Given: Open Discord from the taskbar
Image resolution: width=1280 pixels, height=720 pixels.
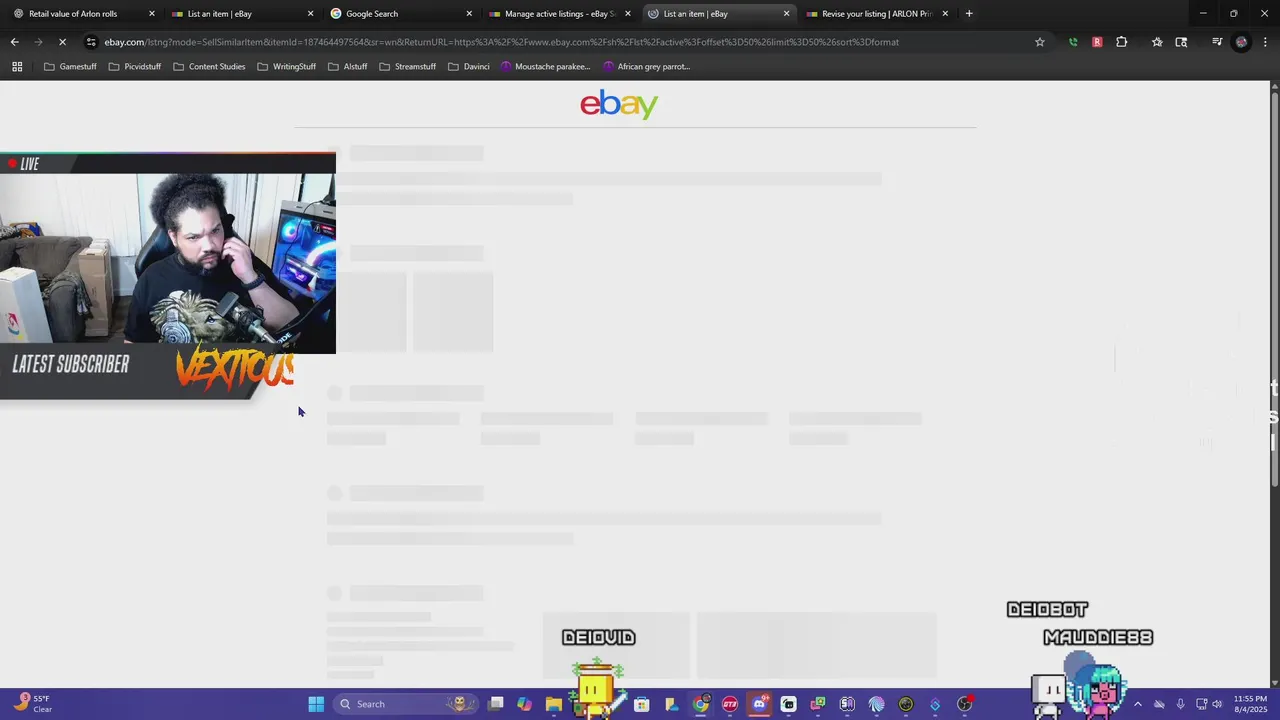Looking at the screenshot, I should [x=759, y=704].
